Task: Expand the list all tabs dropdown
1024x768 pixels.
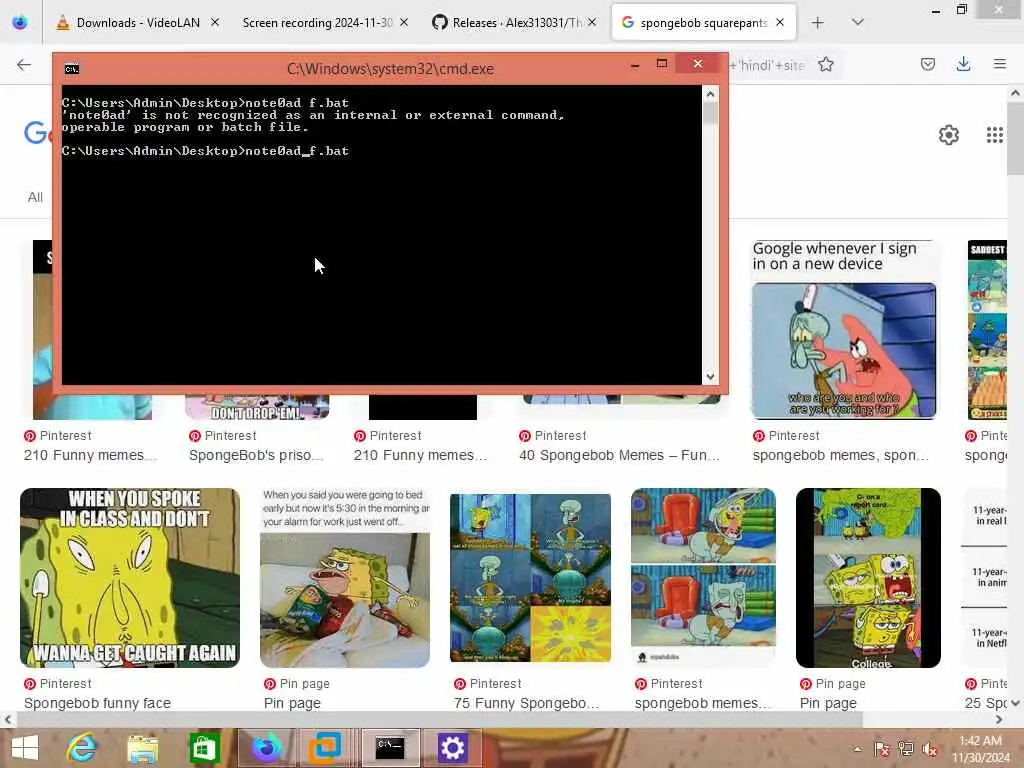Action: [x=858, y=23]
